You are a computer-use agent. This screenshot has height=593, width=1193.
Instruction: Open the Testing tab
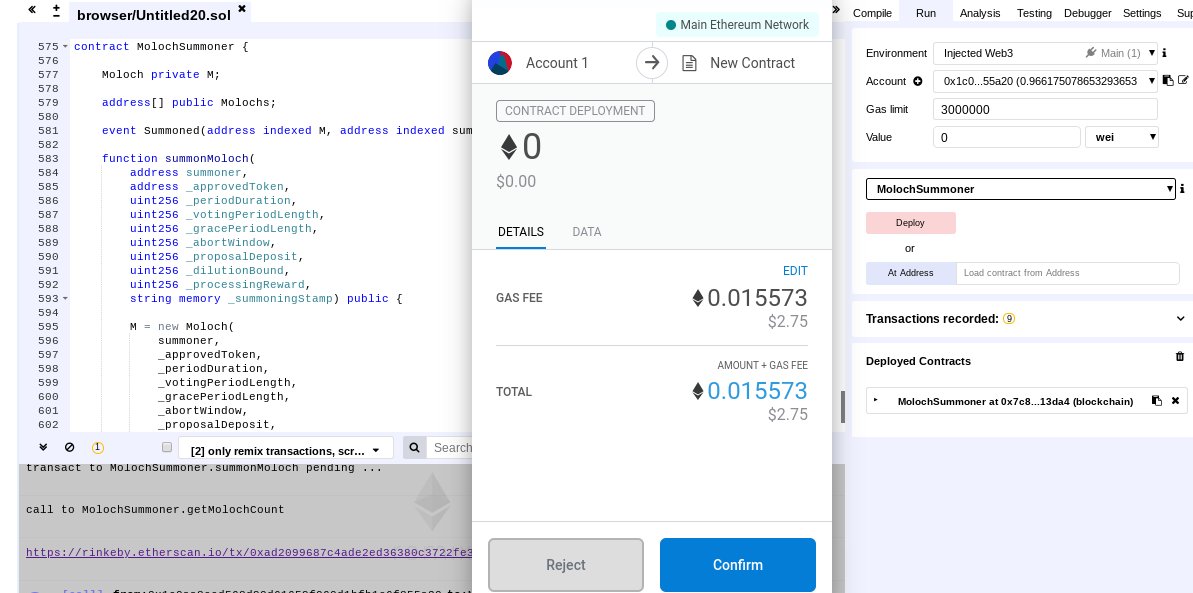(x=1034, y=13)
